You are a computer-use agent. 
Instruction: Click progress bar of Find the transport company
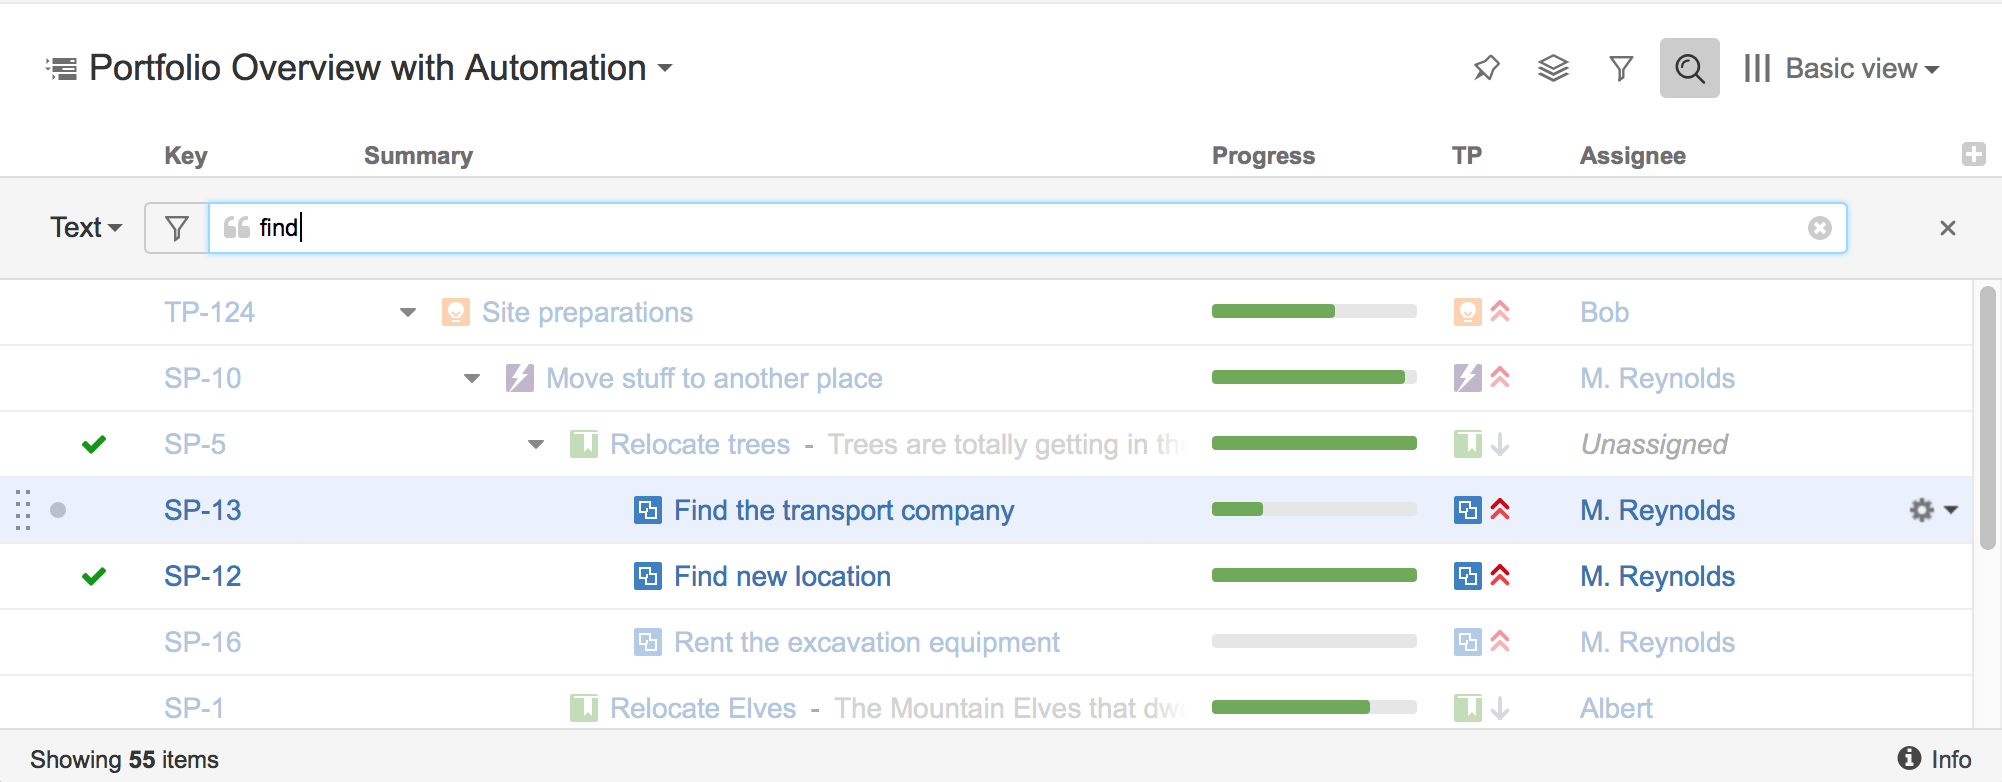[1313, 509]
